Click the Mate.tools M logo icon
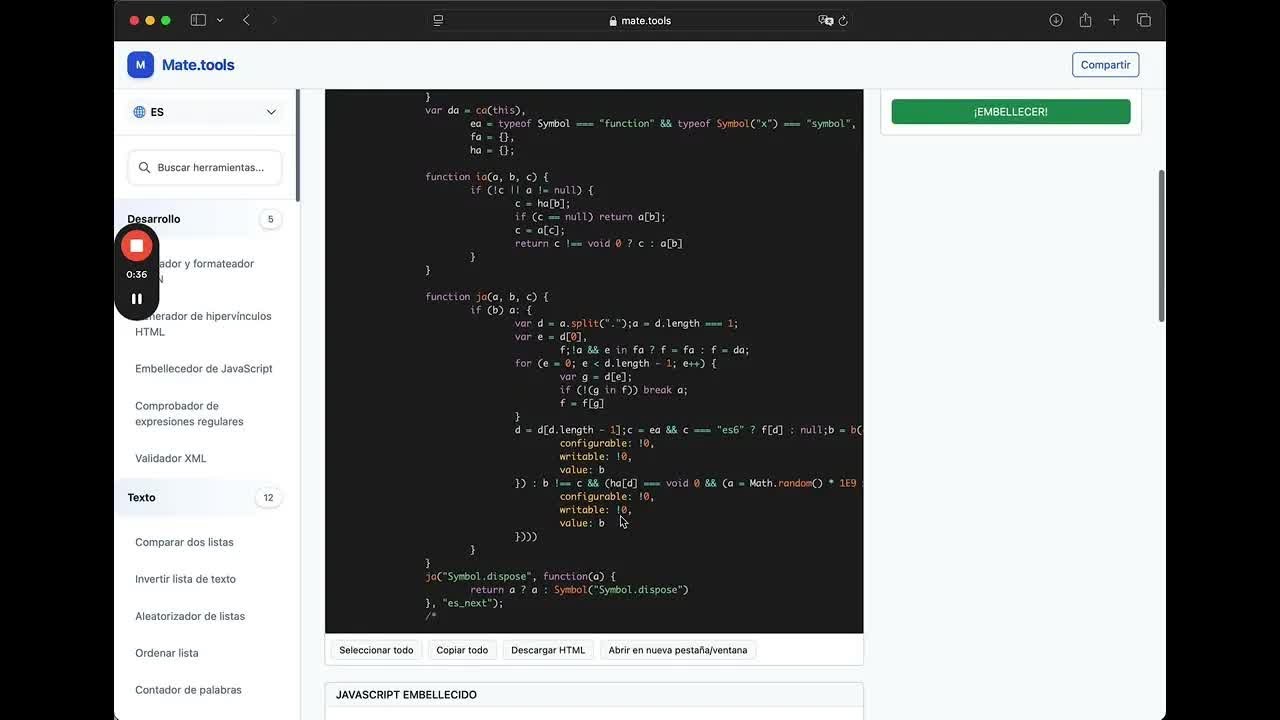The height and width of the screenshot is (720, 1280). pyautogui.click(x=140, y=65)
